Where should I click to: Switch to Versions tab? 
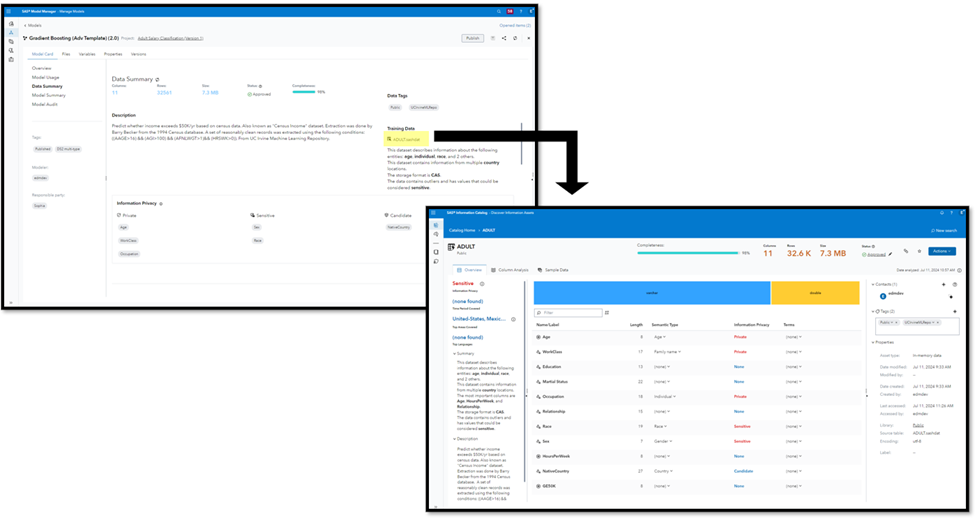tap(139, 54)
